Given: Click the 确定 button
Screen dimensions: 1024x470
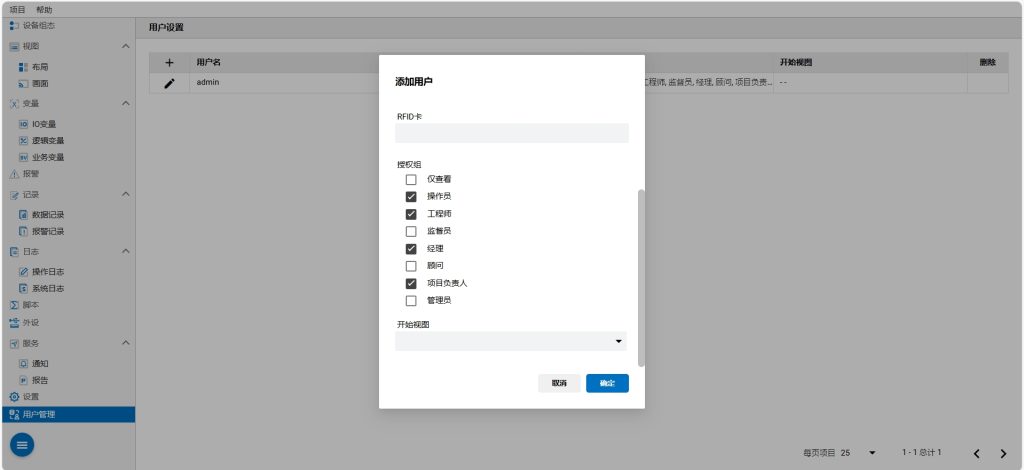Looking at the screenshot, I should click(x=607, y=383).
